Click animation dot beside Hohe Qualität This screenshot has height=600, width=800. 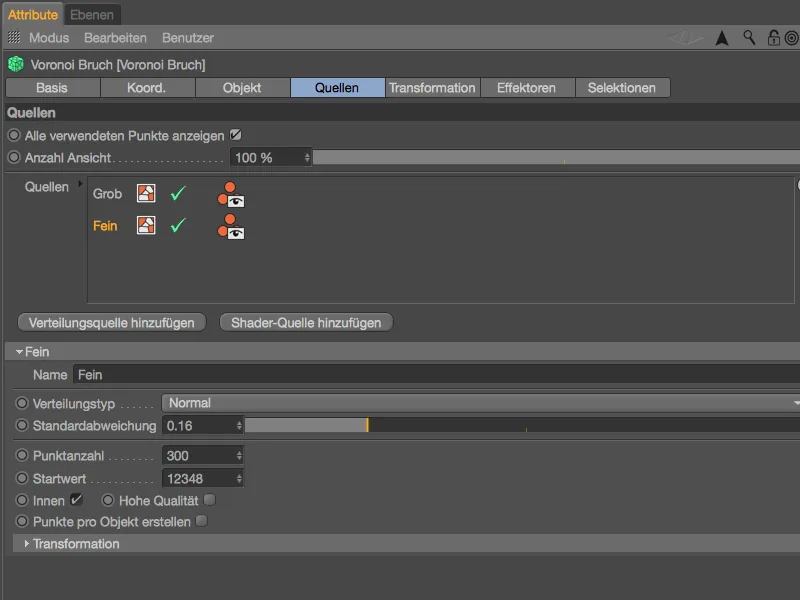[x=108, y=500]
